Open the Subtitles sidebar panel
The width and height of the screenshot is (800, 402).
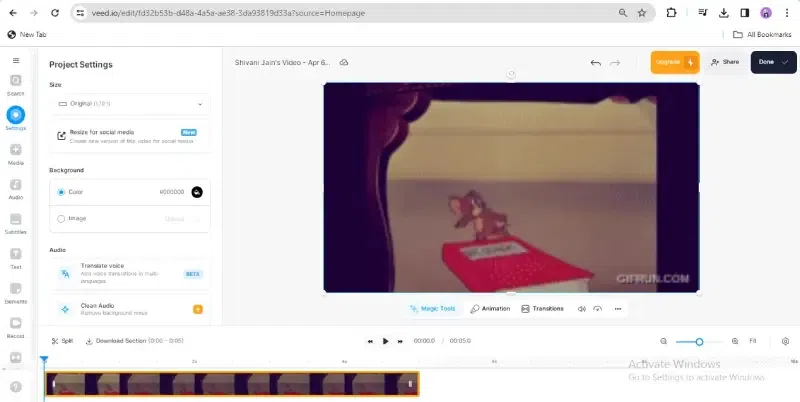click(x=16, y=224)
